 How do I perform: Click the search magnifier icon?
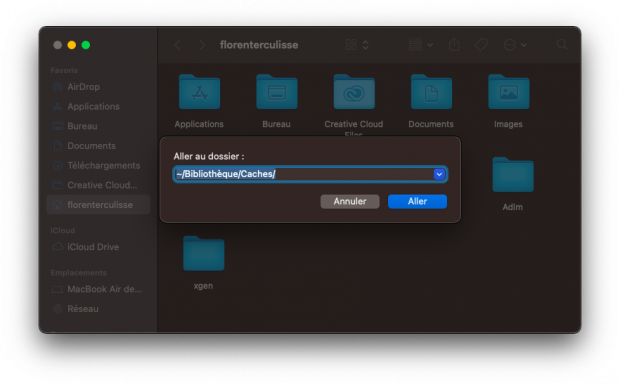(x=562, y=45)
